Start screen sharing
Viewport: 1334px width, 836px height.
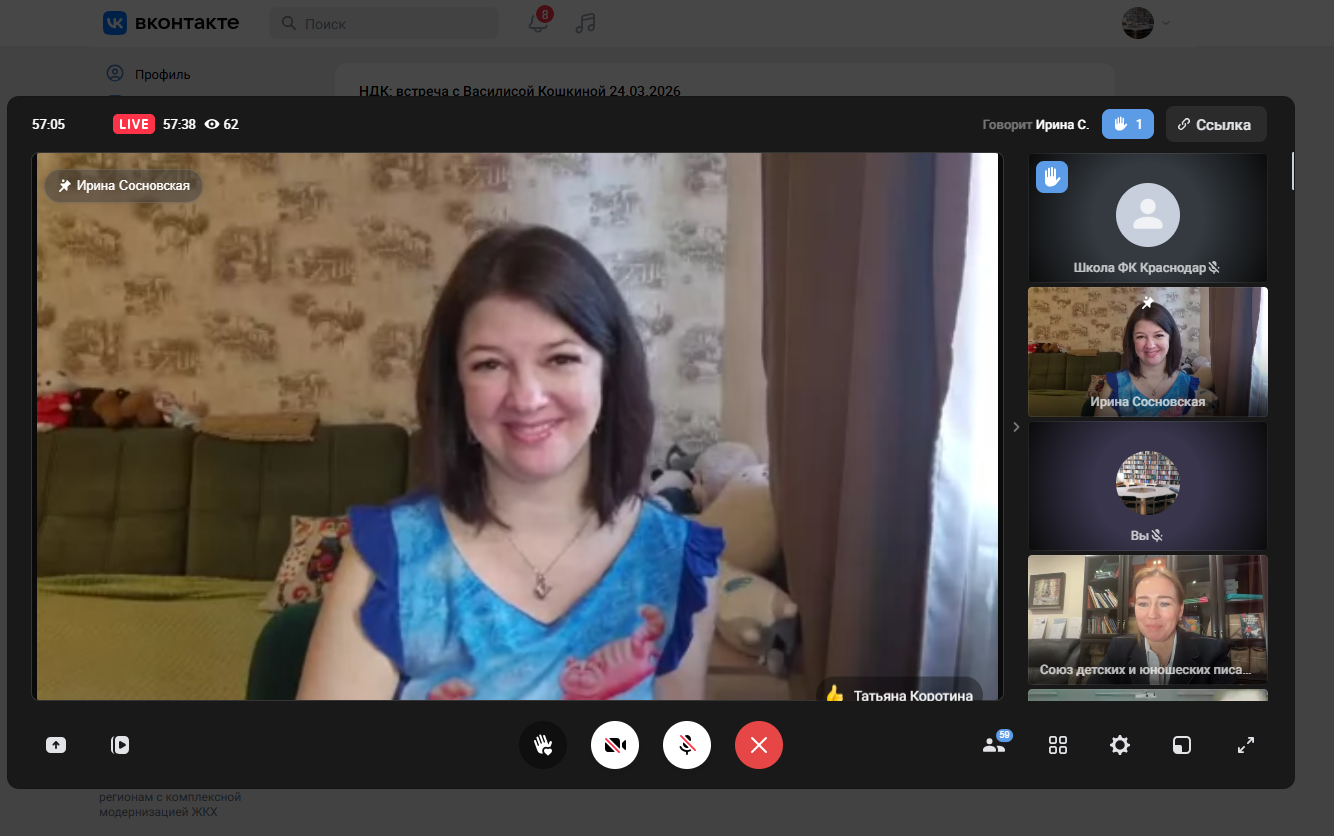[56, 745]
